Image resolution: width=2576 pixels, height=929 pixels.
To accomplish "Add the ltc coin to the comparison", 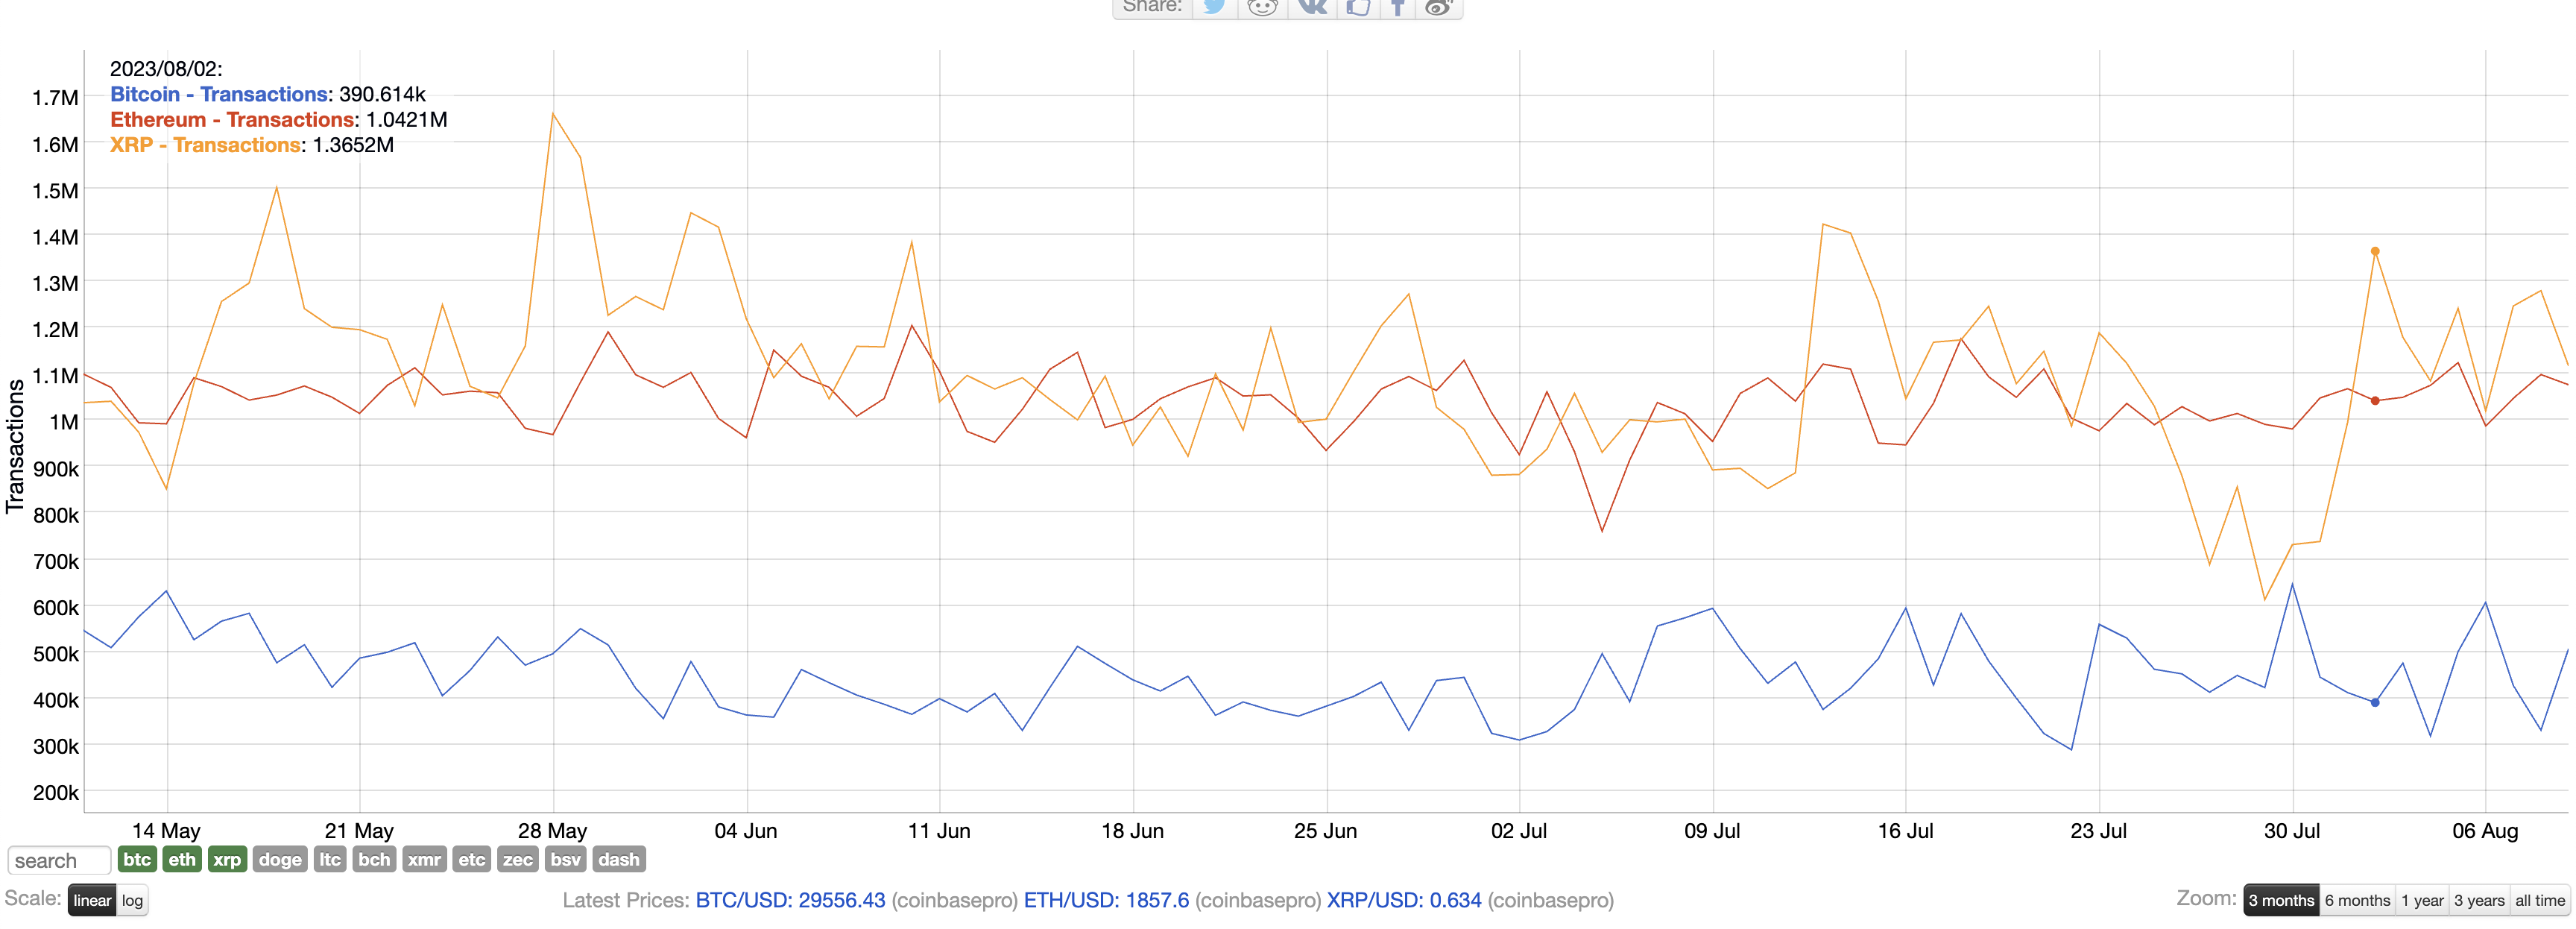I will (x=330, y=859).
